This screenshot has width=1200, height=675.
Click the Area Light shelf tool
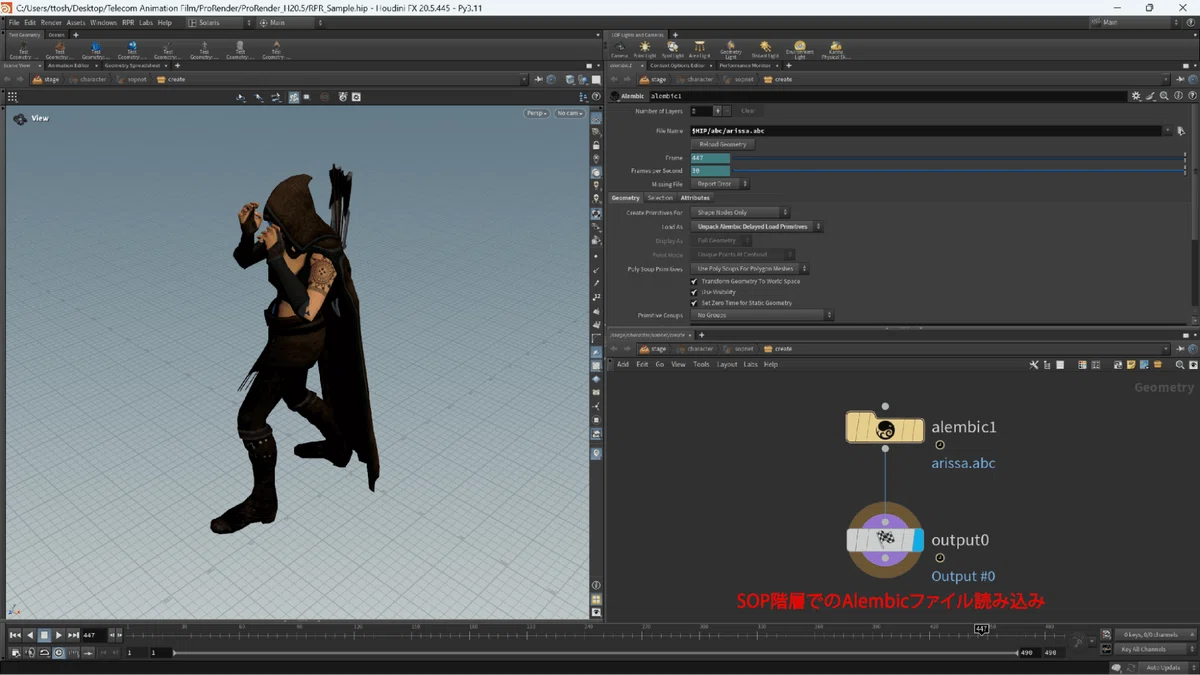699,49
